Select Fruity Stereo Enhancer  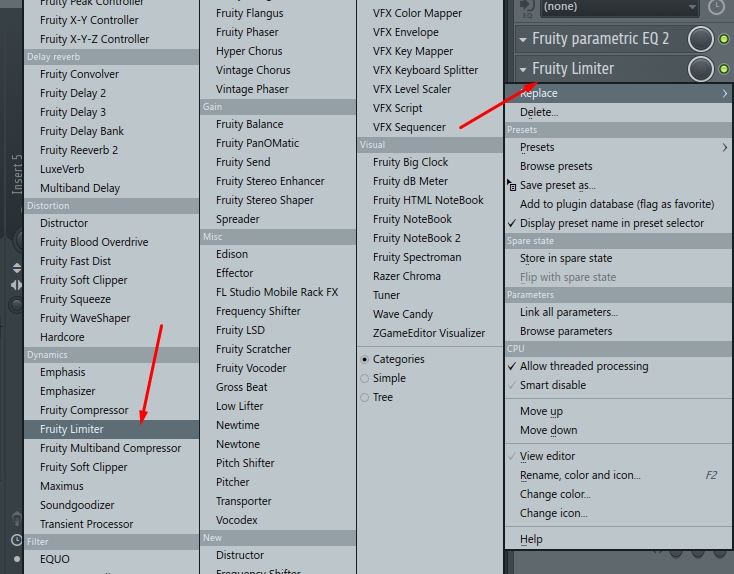pos(278,181)
